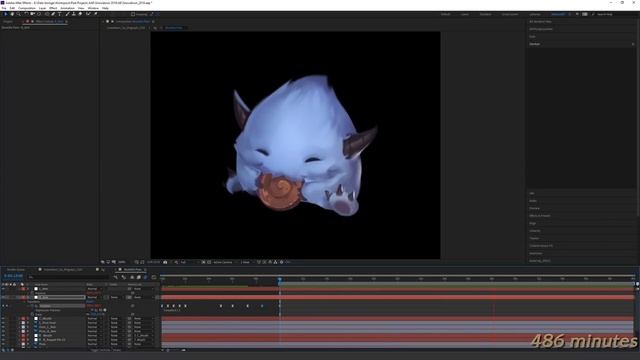The image size is (640, 360).
Task: Open the Effect menu
Action: (53, 8)
